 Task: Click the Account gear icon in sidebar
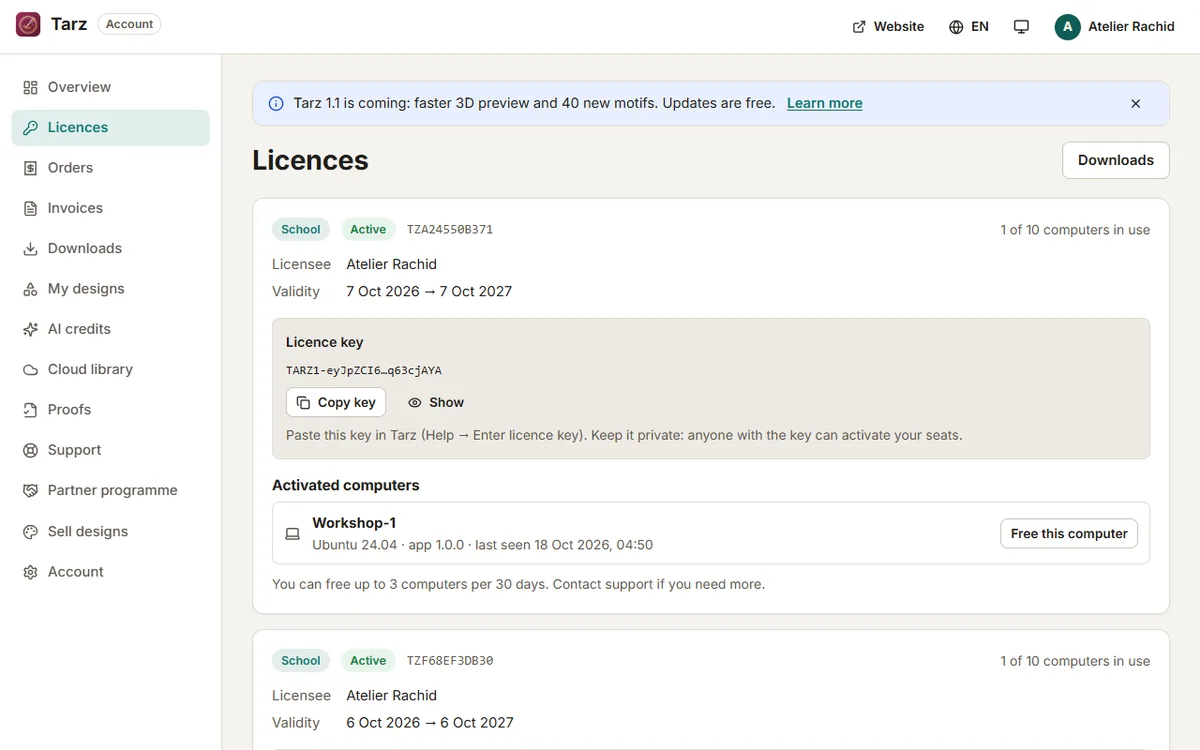[x=30, y=572]
